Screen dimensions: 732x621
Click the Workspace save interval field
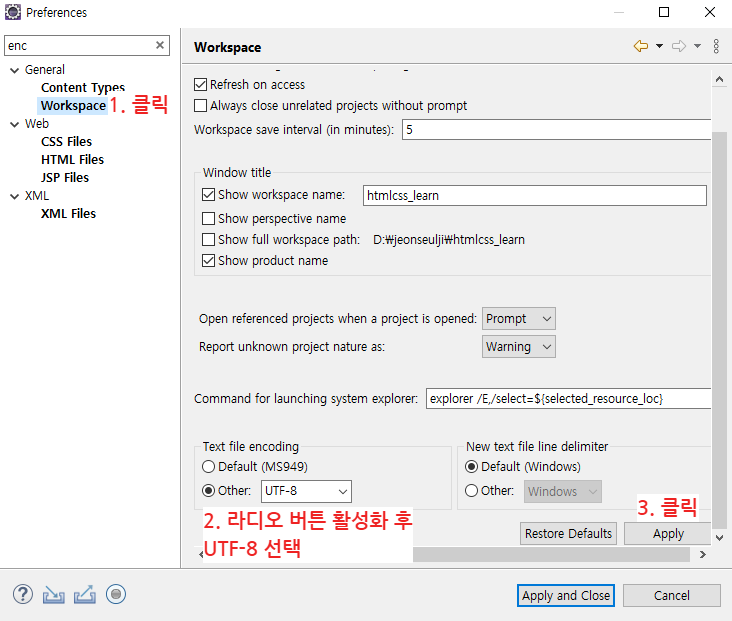(556, 129)
